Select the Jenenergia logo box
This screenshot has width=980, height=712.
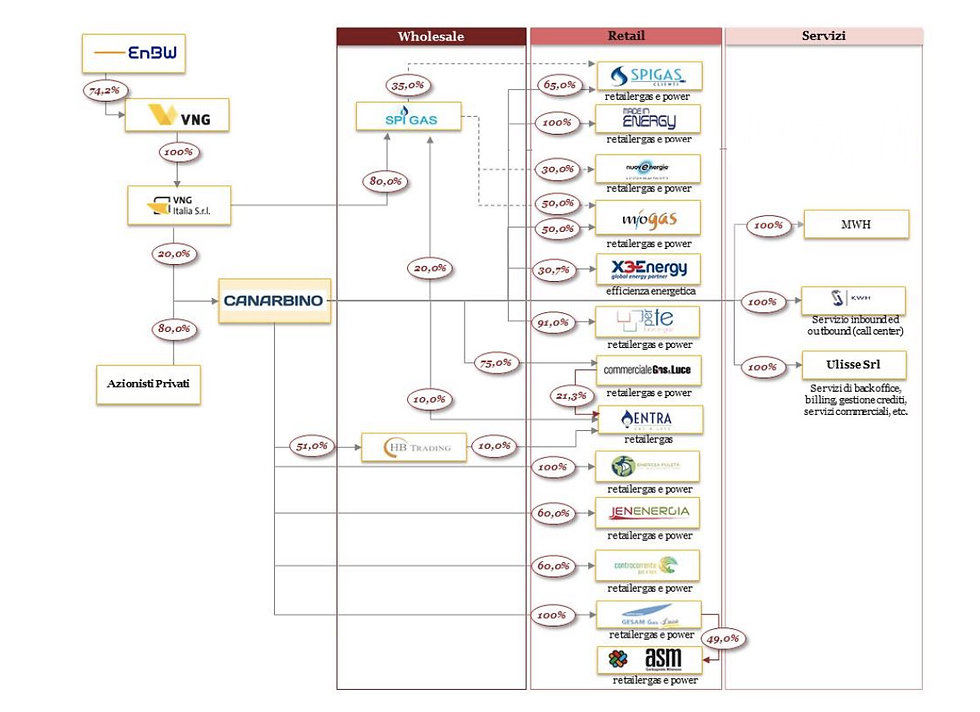[x=648, y=513]
